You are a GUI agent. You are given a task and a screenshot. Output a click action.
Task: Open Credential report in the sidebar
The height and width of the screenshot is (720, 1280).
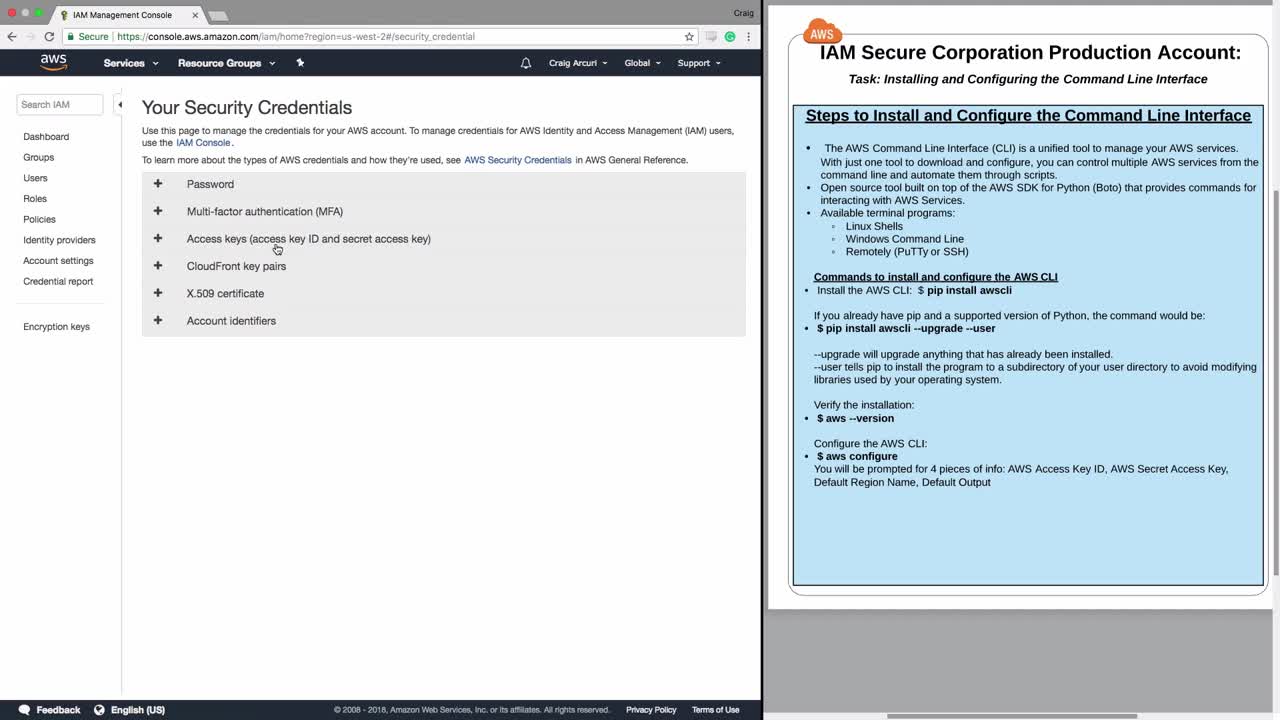[58, 281]
